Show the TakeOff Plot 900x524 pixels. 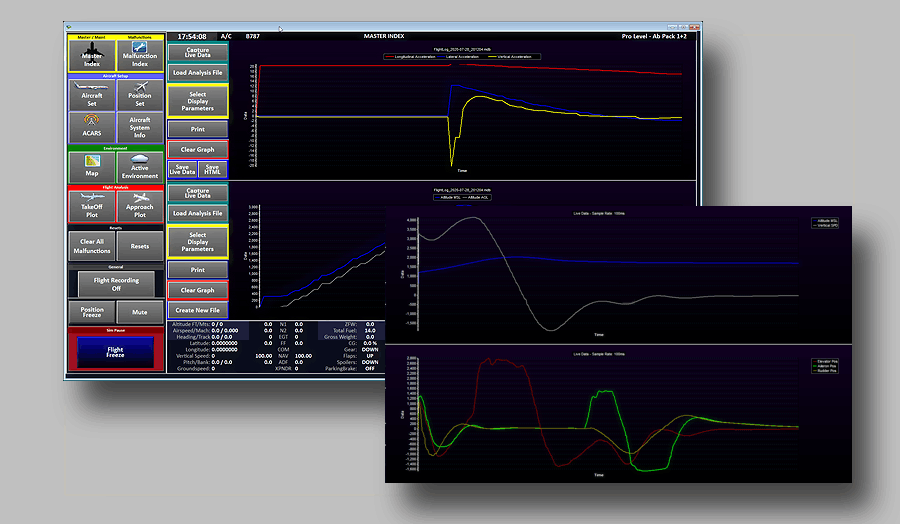[92, 207]
